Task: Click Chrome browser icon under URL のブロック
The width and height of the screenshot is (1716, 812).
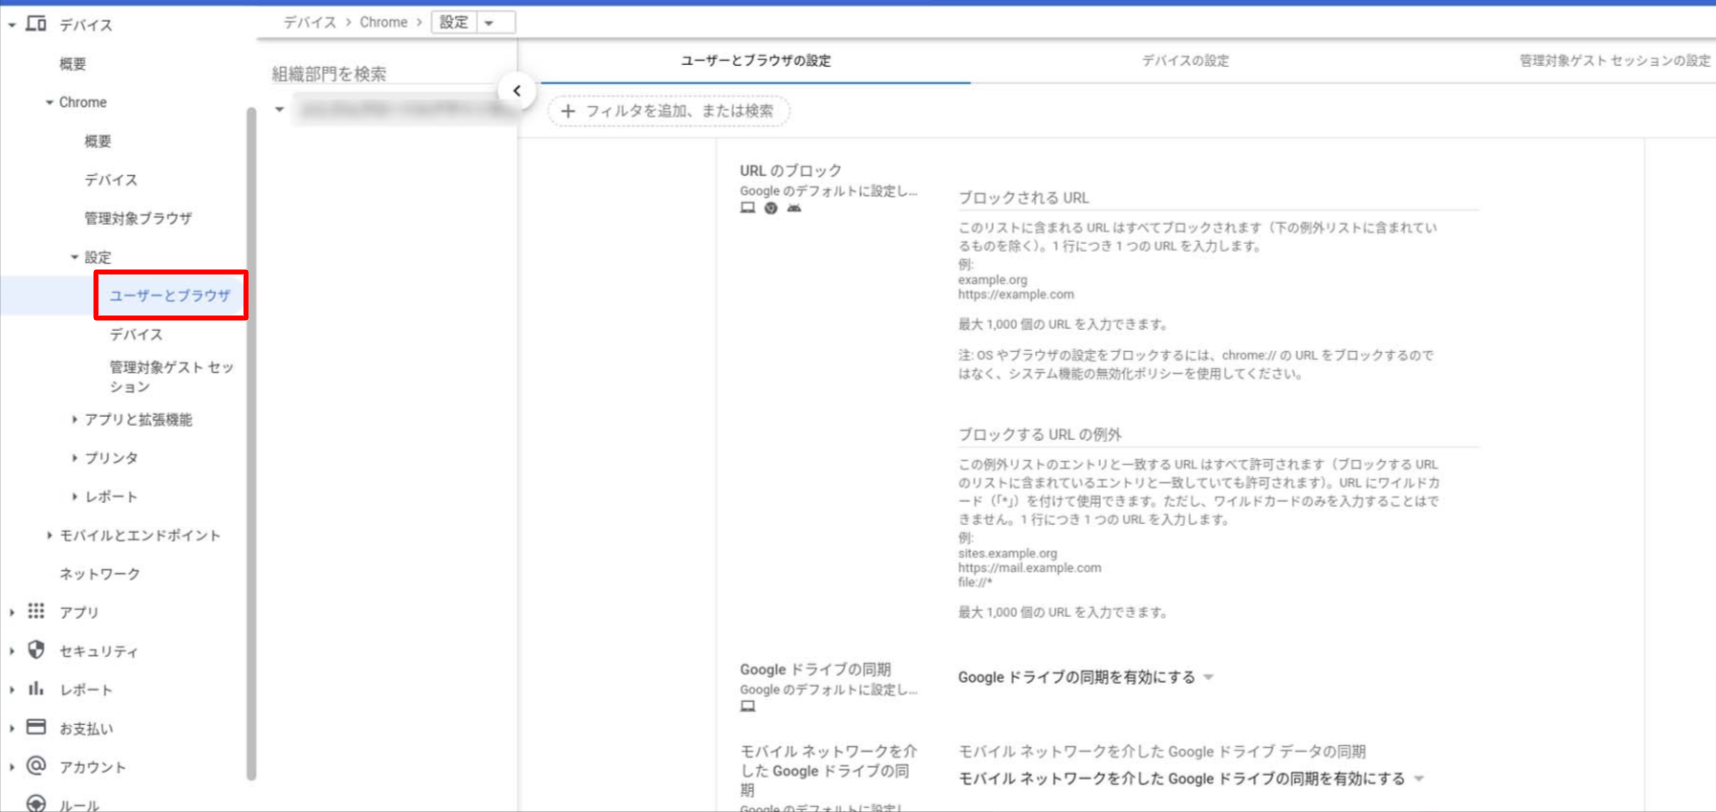Action: tap(771, 208)
